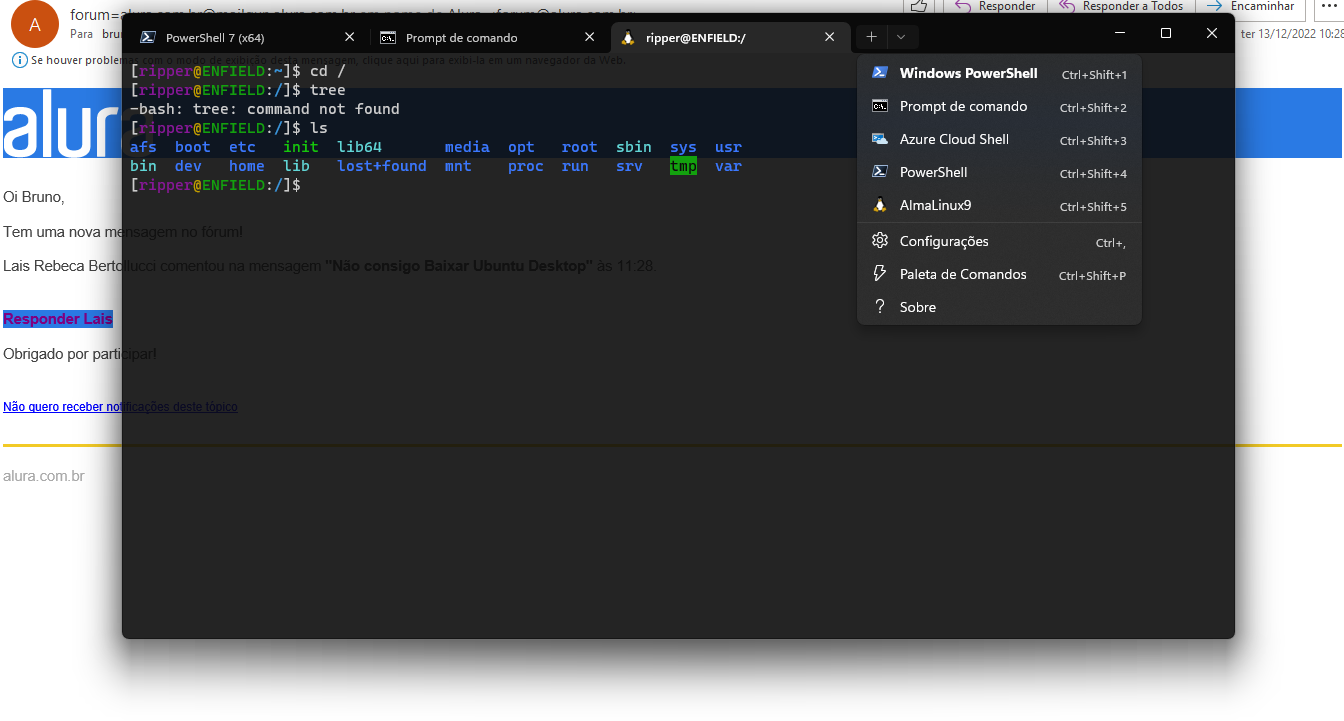Click the orange 'A' sender avatar in the Outlook email
The width and height of the screenshot is (1344, 721).
pos(35,25)
